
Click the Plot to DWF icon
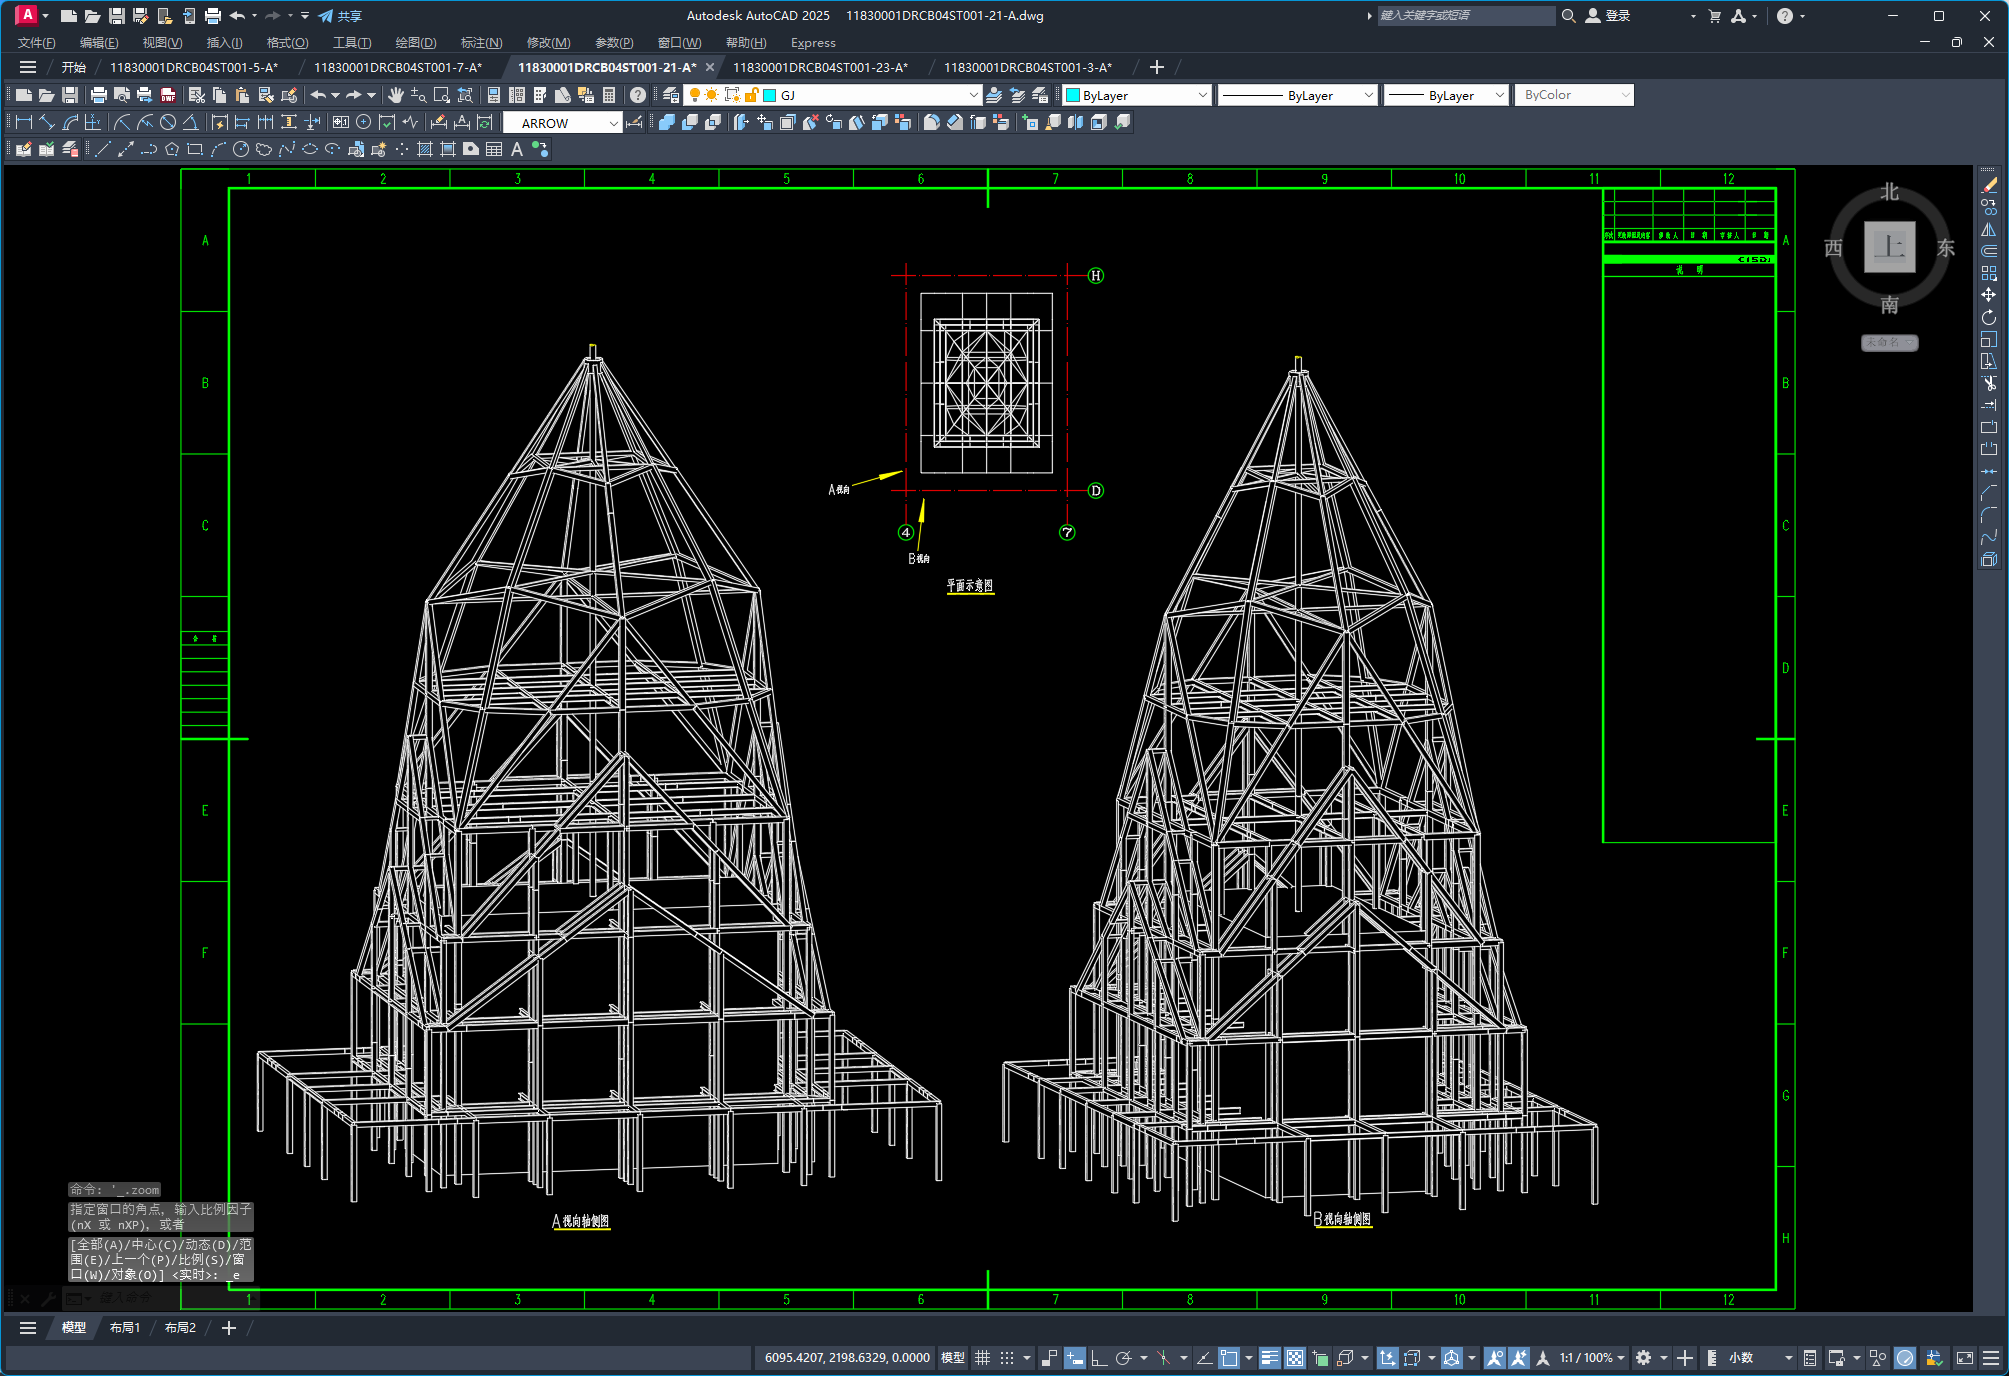[x=168, y=95]
